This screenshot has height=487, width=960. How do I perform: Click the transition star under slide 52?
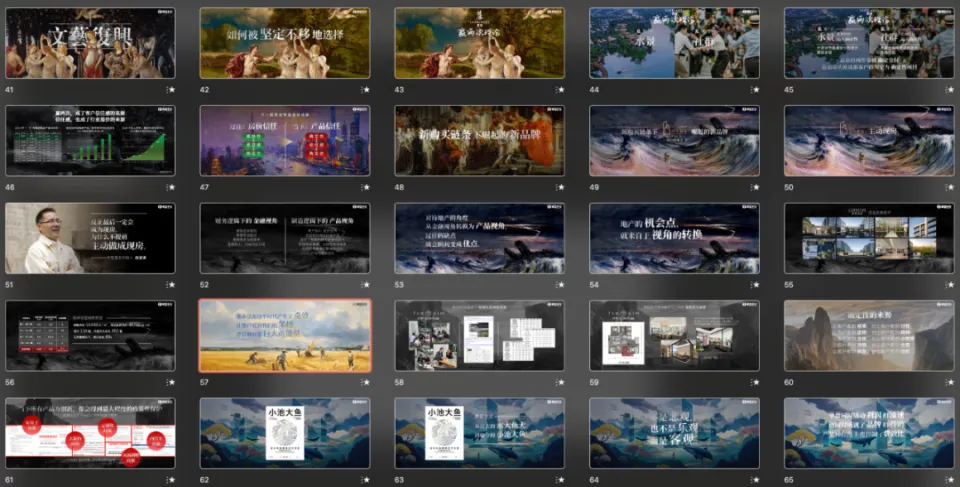pyautogui.click(x=366, y=285)
